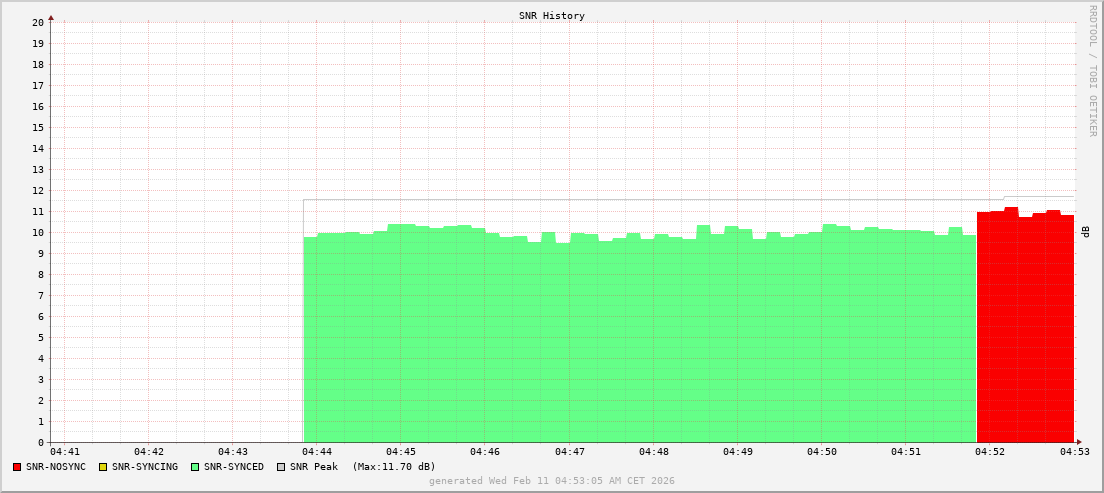Click the 04:41 time label on the x-axis
The image size is (1104, 493).
click(64, 453)
